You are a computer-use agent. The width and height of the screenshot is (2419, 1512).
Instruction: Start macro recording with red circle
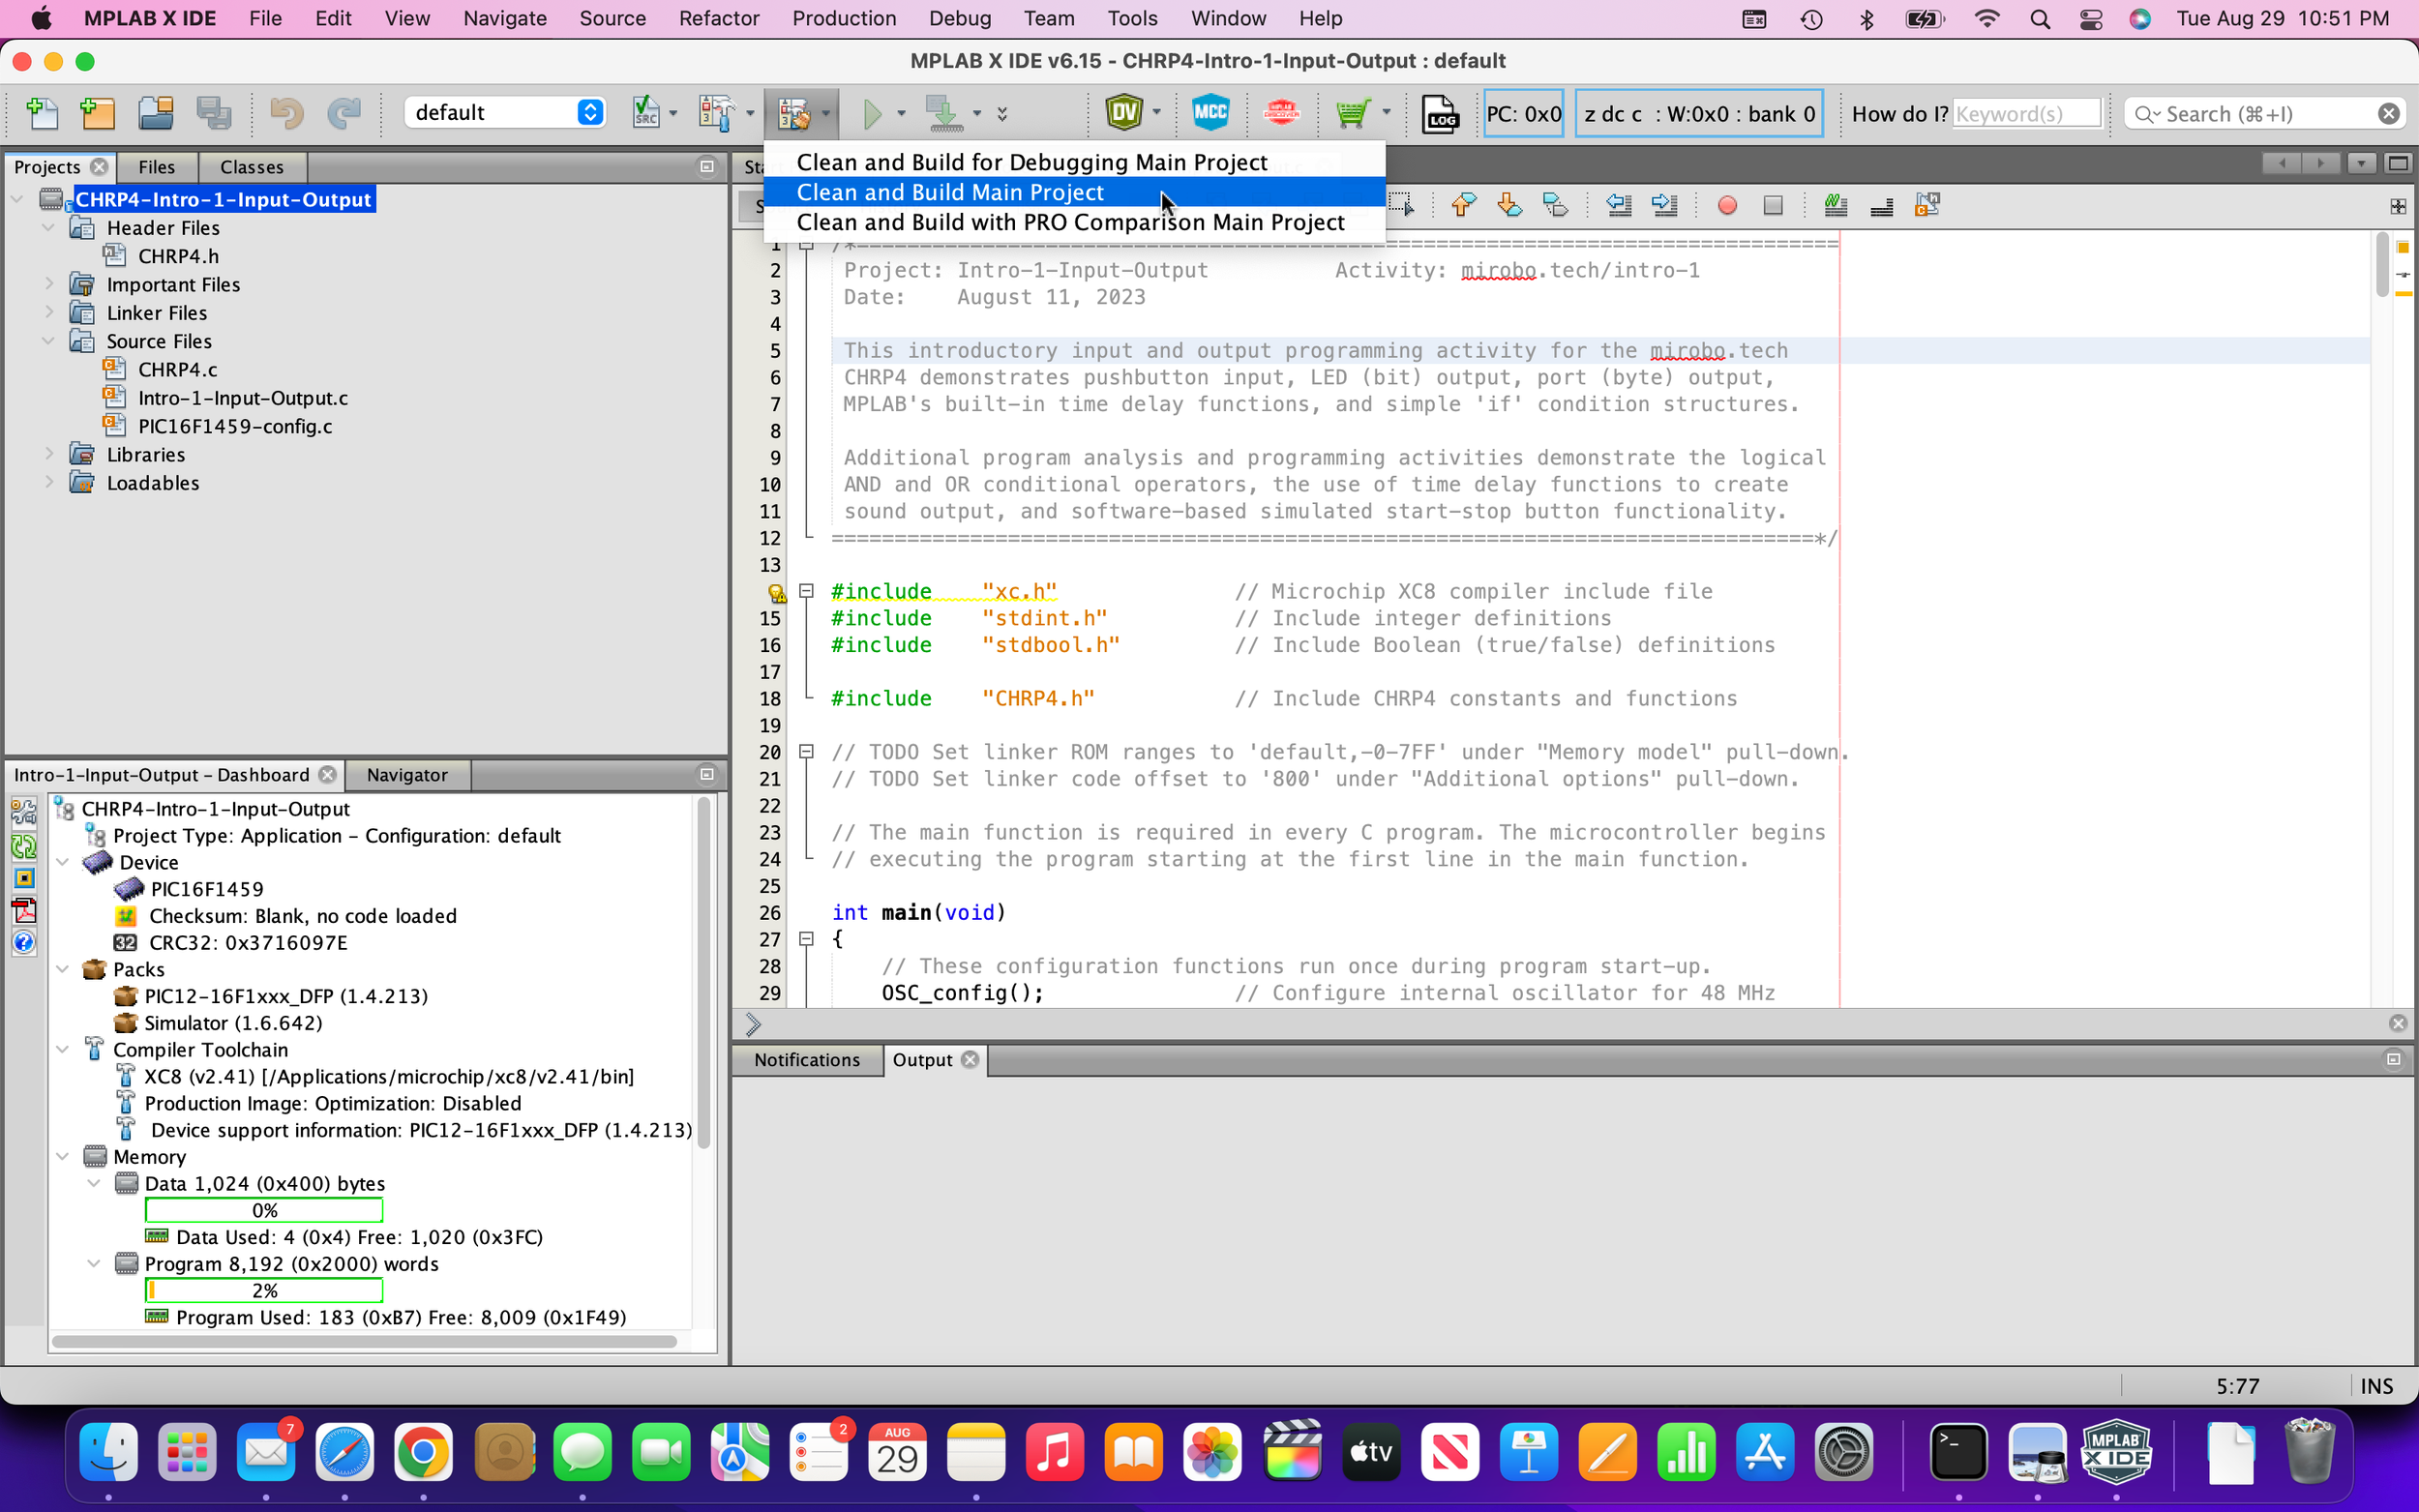point(1727,205)
